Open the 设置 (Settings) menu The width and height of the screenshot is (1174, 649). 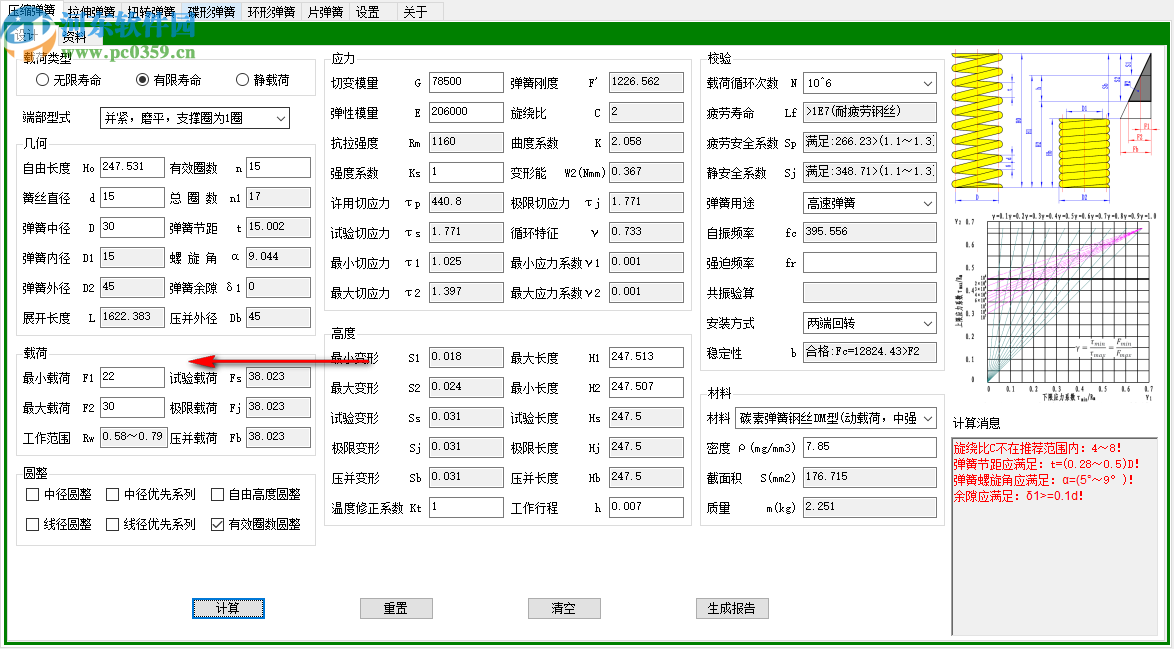click(x=366, y=10)
